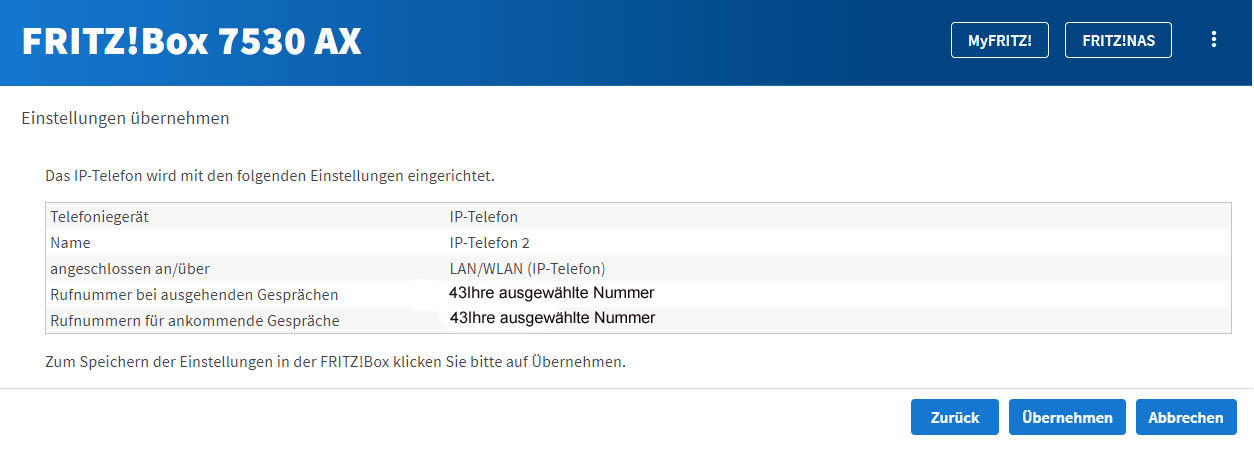Click the intro sentence about IP-Telefon setup
This screenshot has height=453, width=1254.
270,176
